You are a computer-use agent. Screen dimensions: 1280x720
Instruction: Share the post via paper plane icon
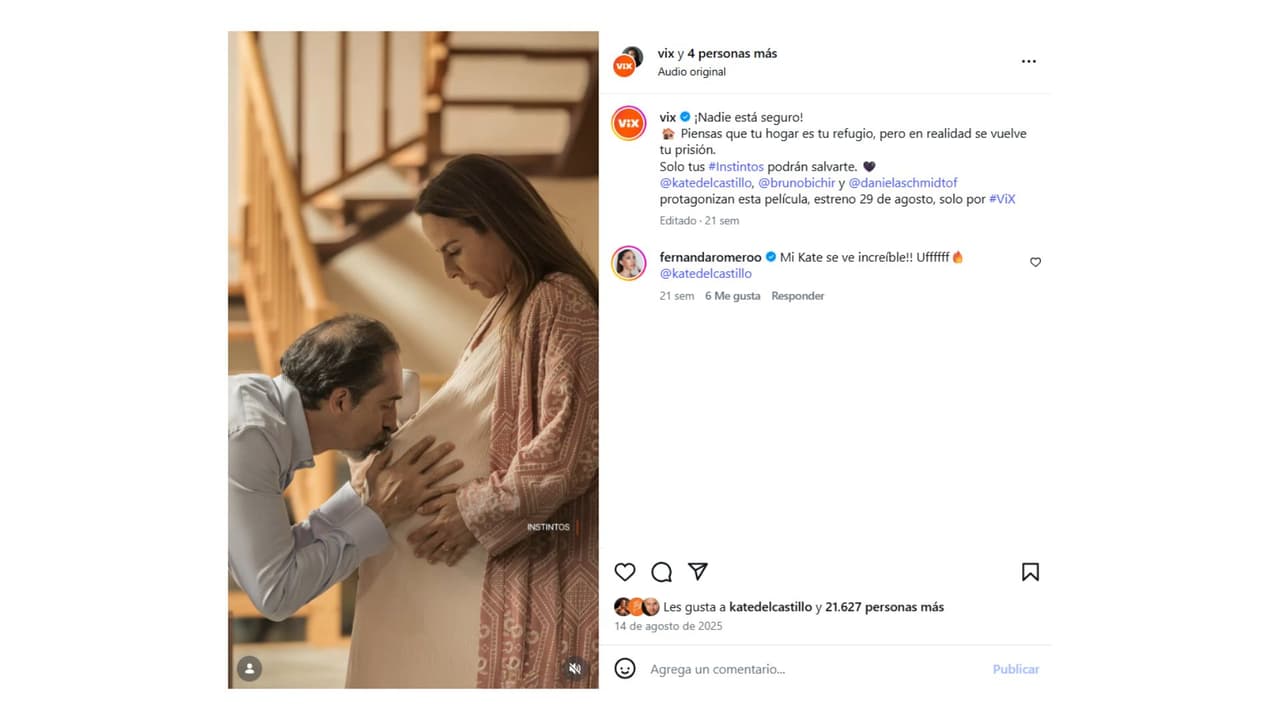698,572
